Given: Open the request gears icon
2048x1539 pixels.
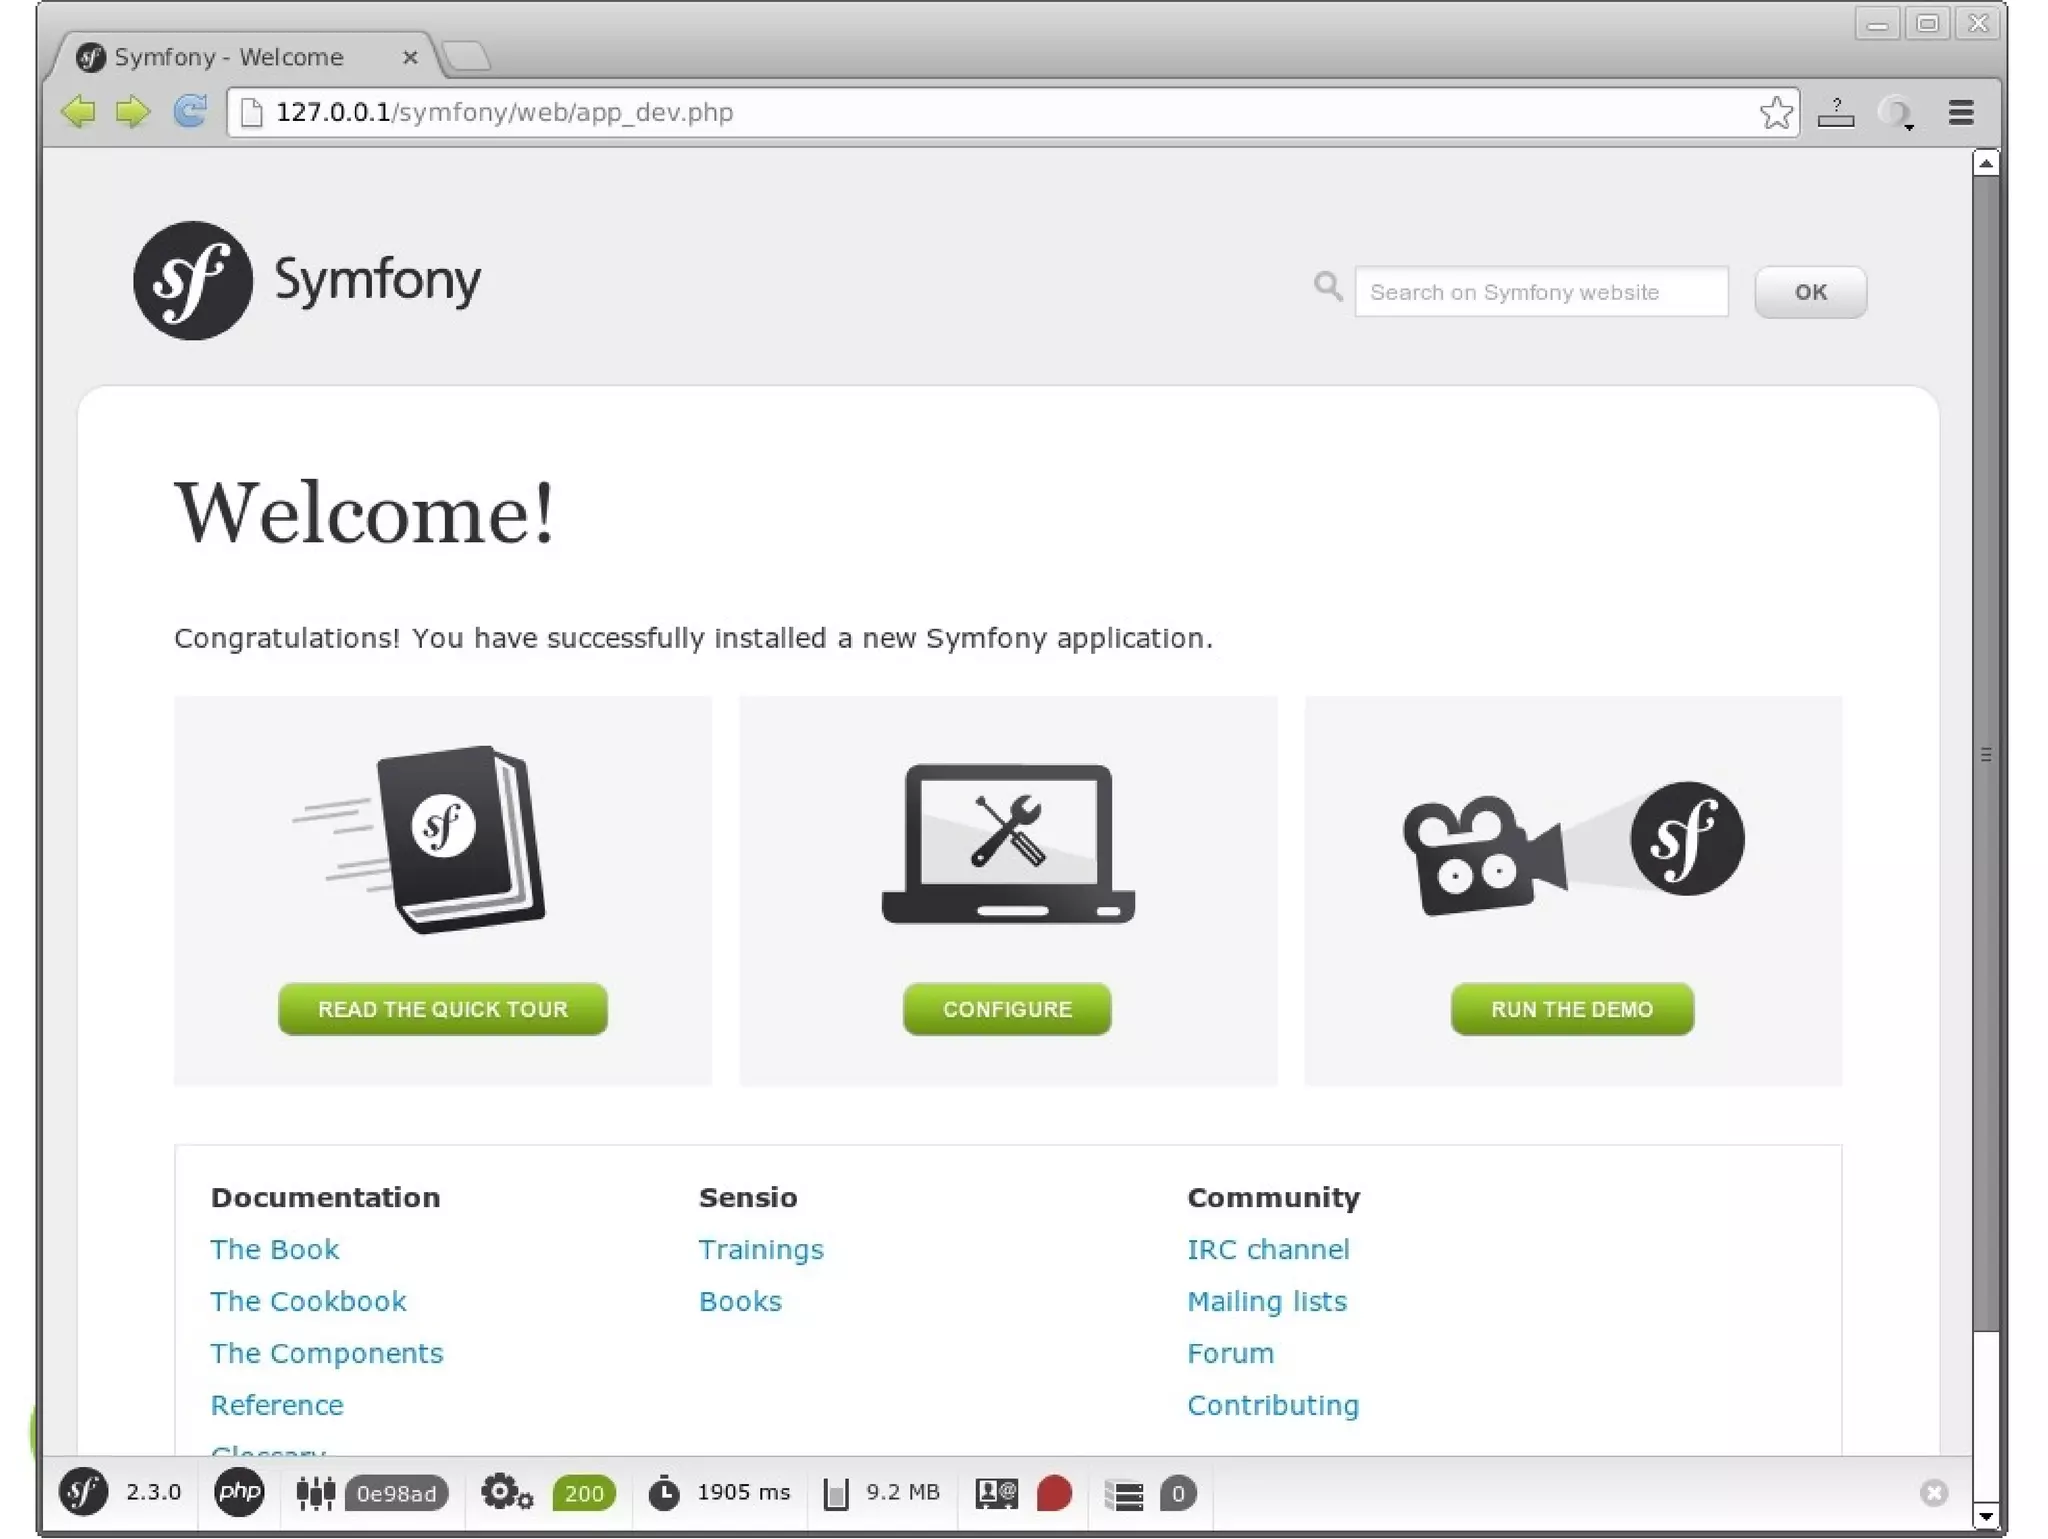Looking at the screenshot, I should [506, 1492].
